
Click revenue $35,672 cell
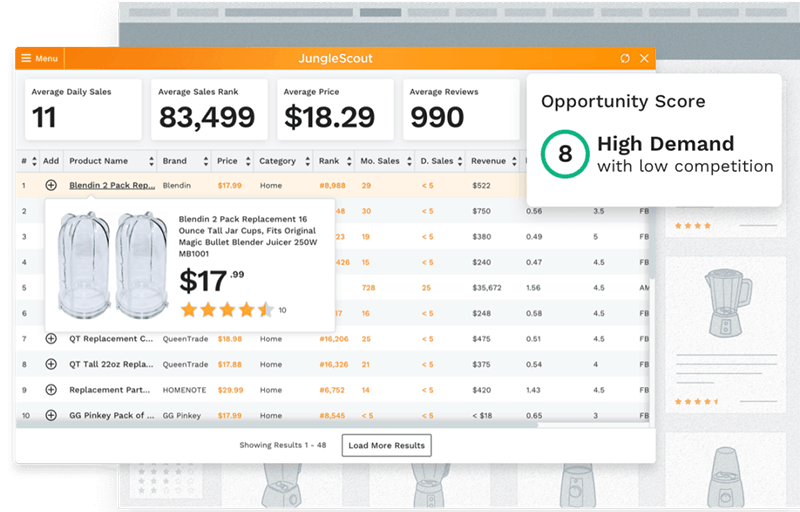(487, 288)
